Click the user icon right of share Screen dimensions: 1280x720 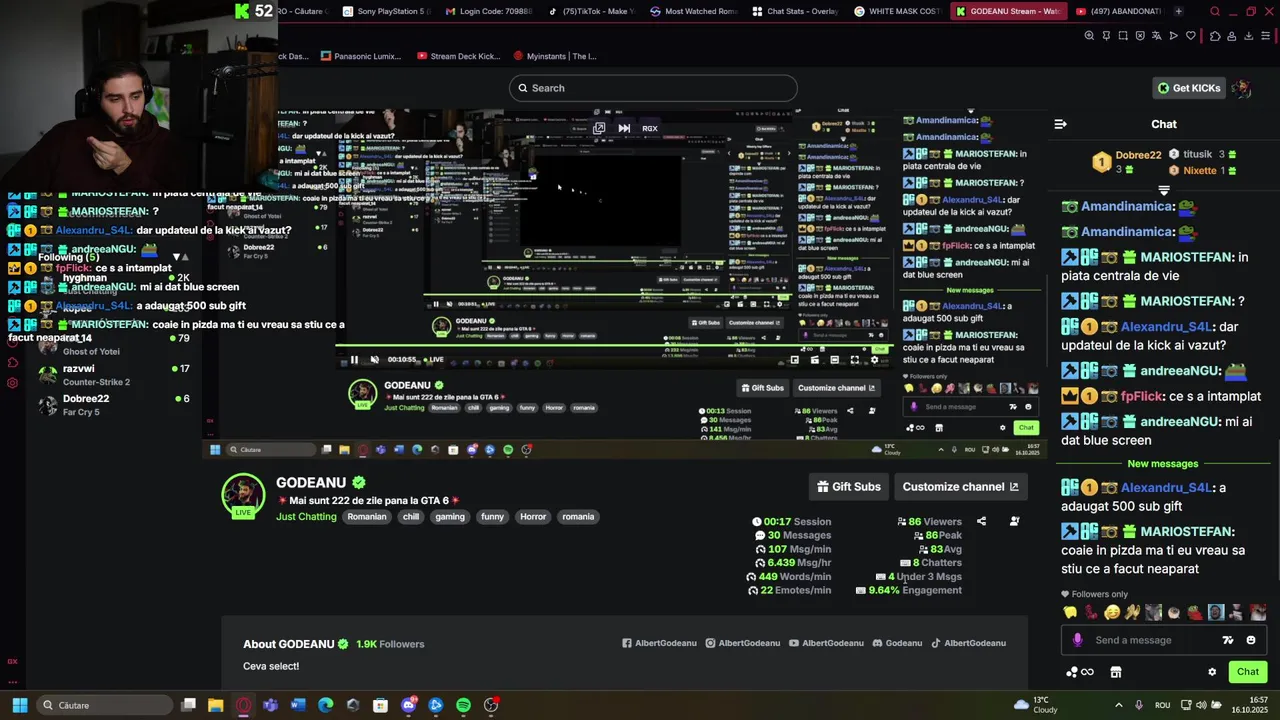tap(1014, 521)
